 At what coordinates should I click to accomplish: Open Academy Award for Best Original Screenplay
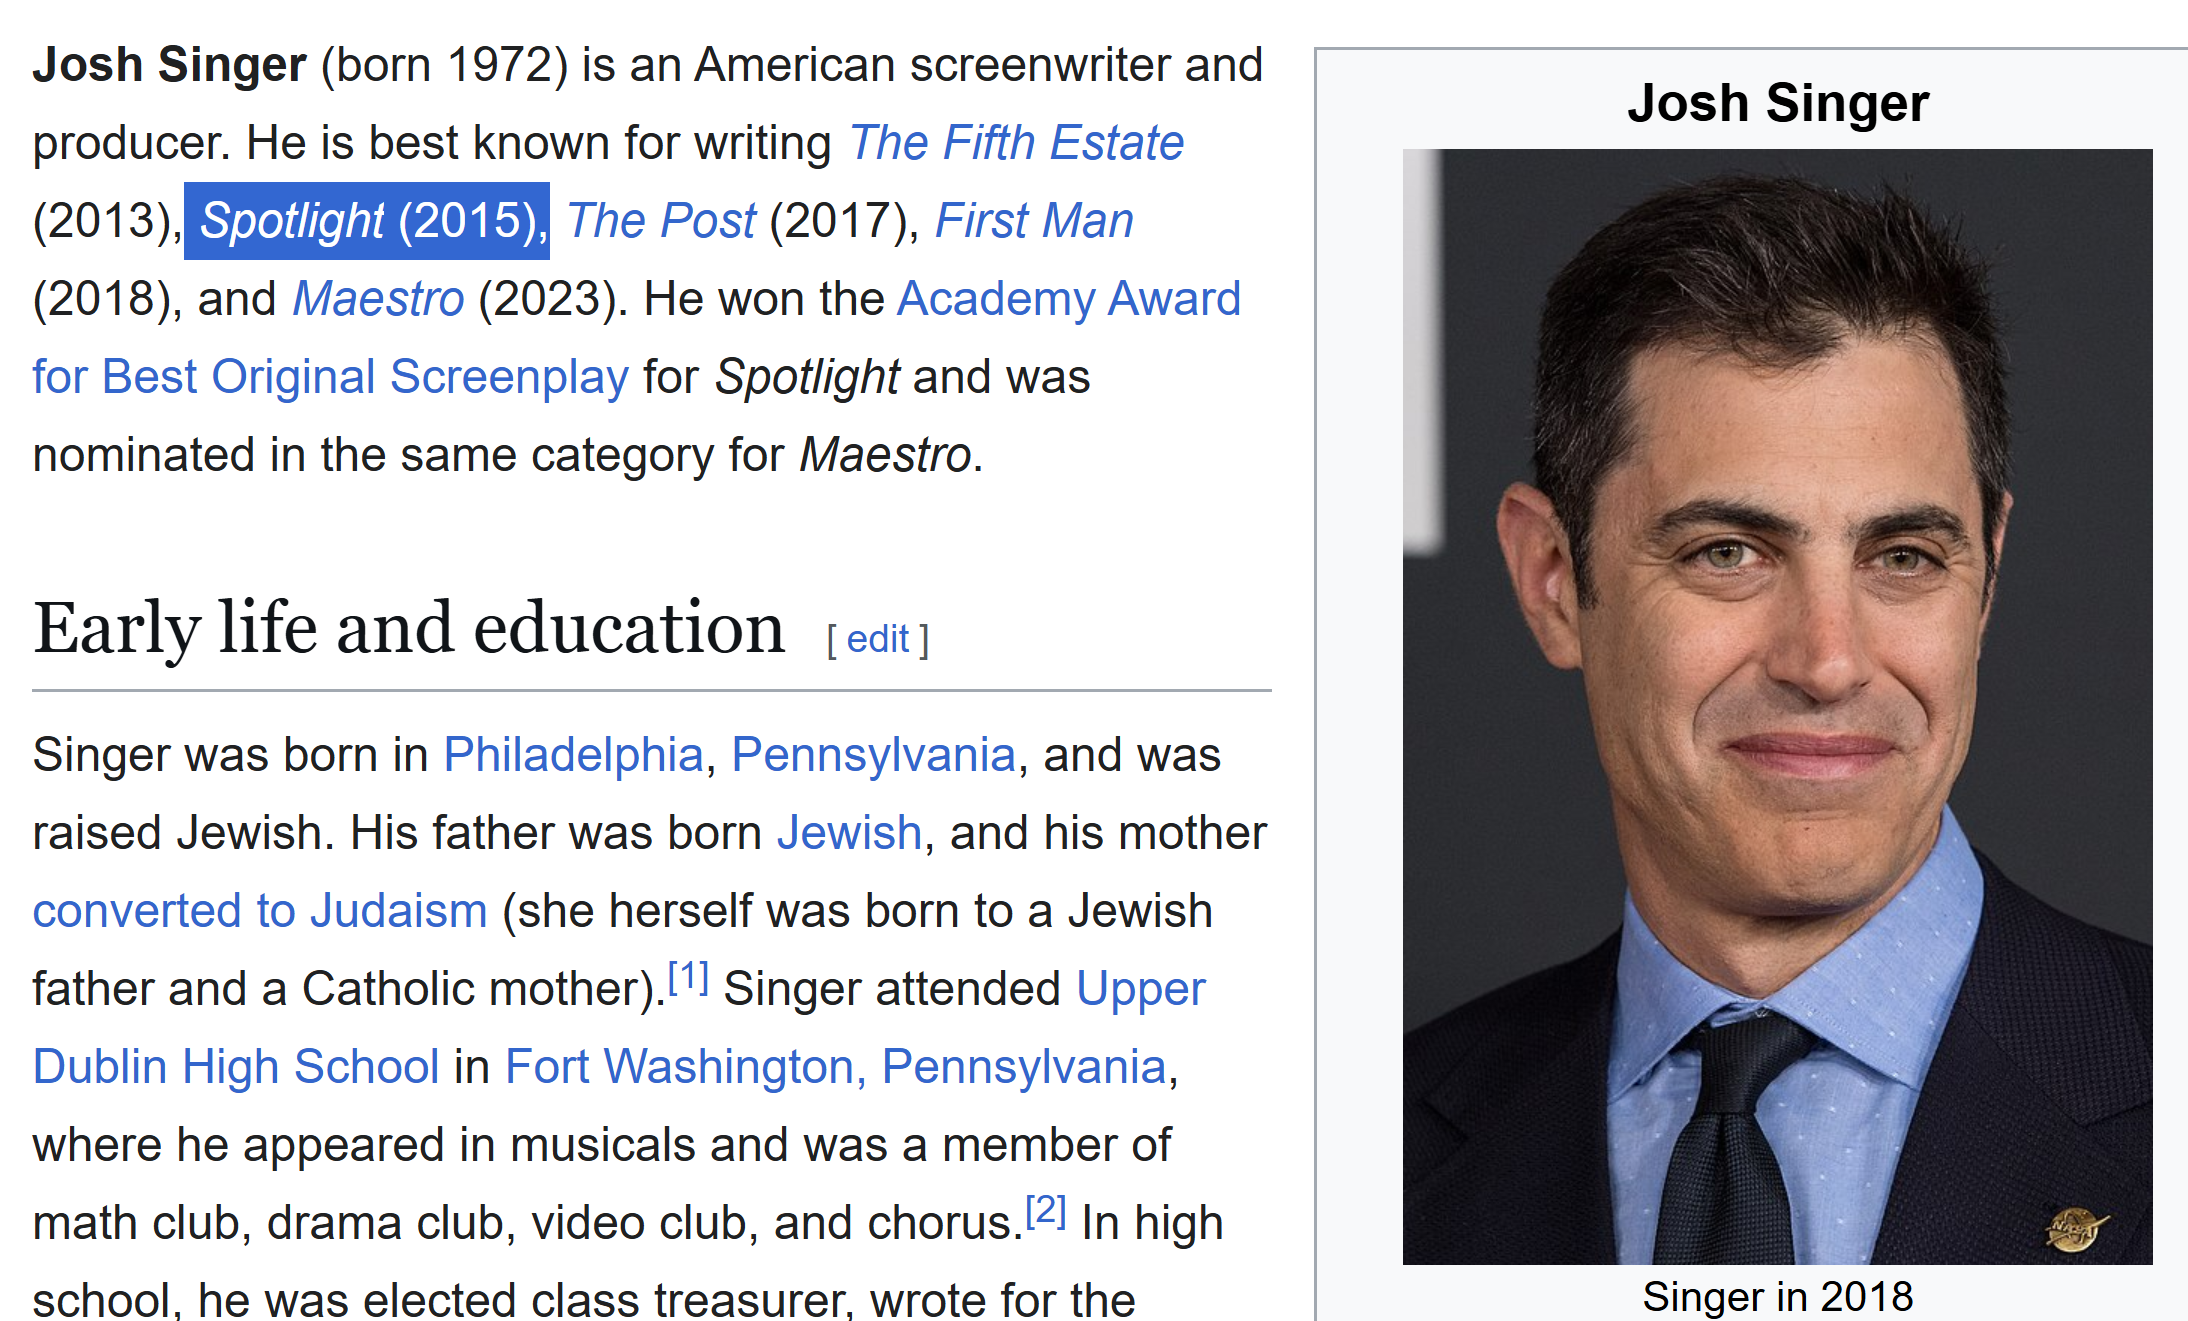[1068, 299]
